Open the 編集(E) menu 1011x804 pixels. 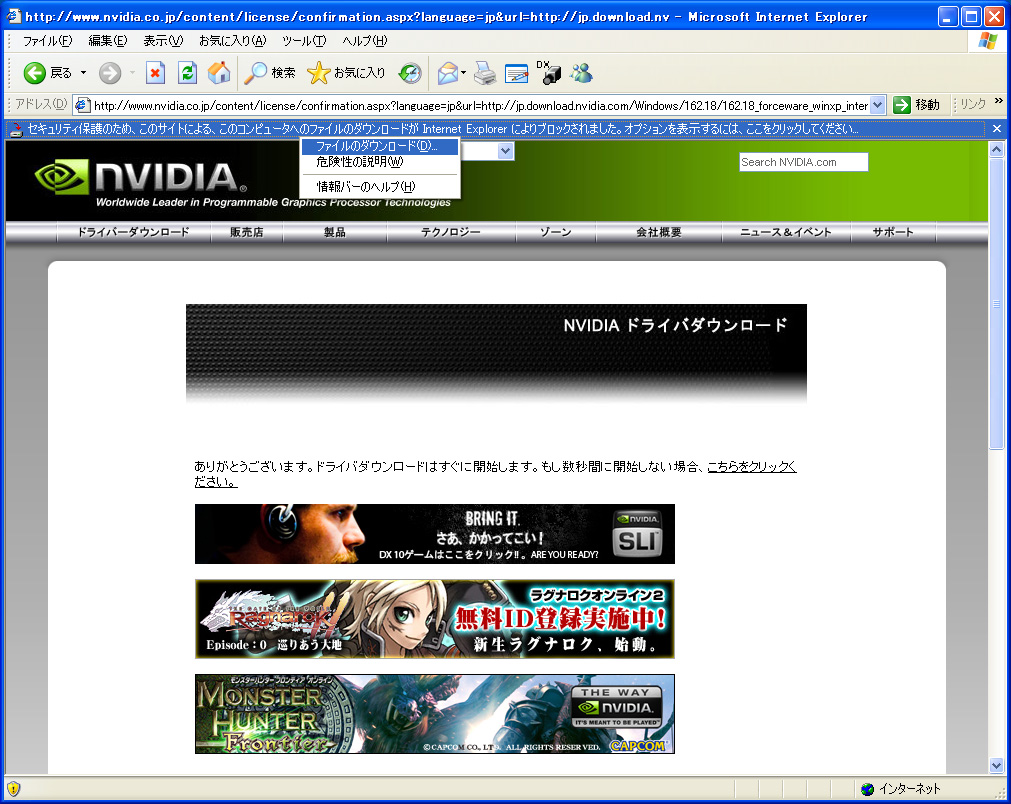[108, 41]
